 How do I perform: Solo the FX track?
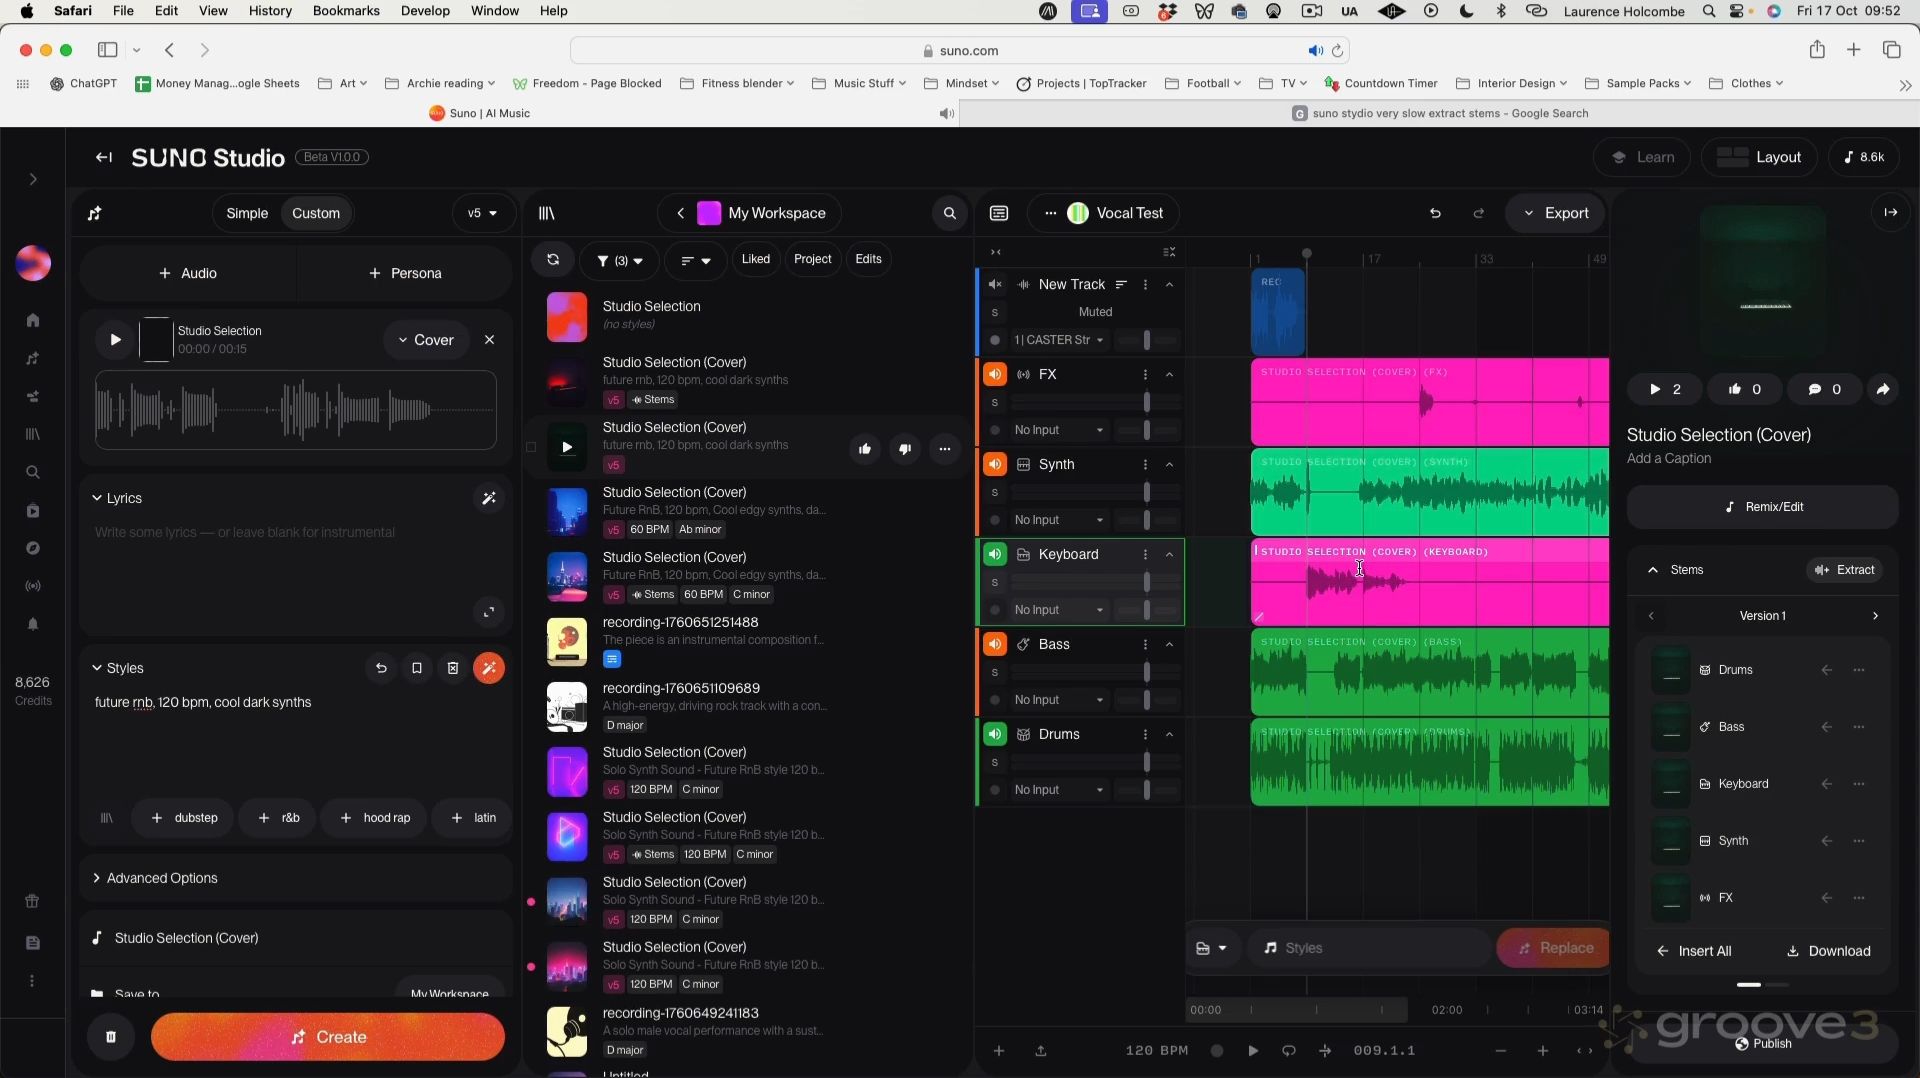[x=995, y=402]
